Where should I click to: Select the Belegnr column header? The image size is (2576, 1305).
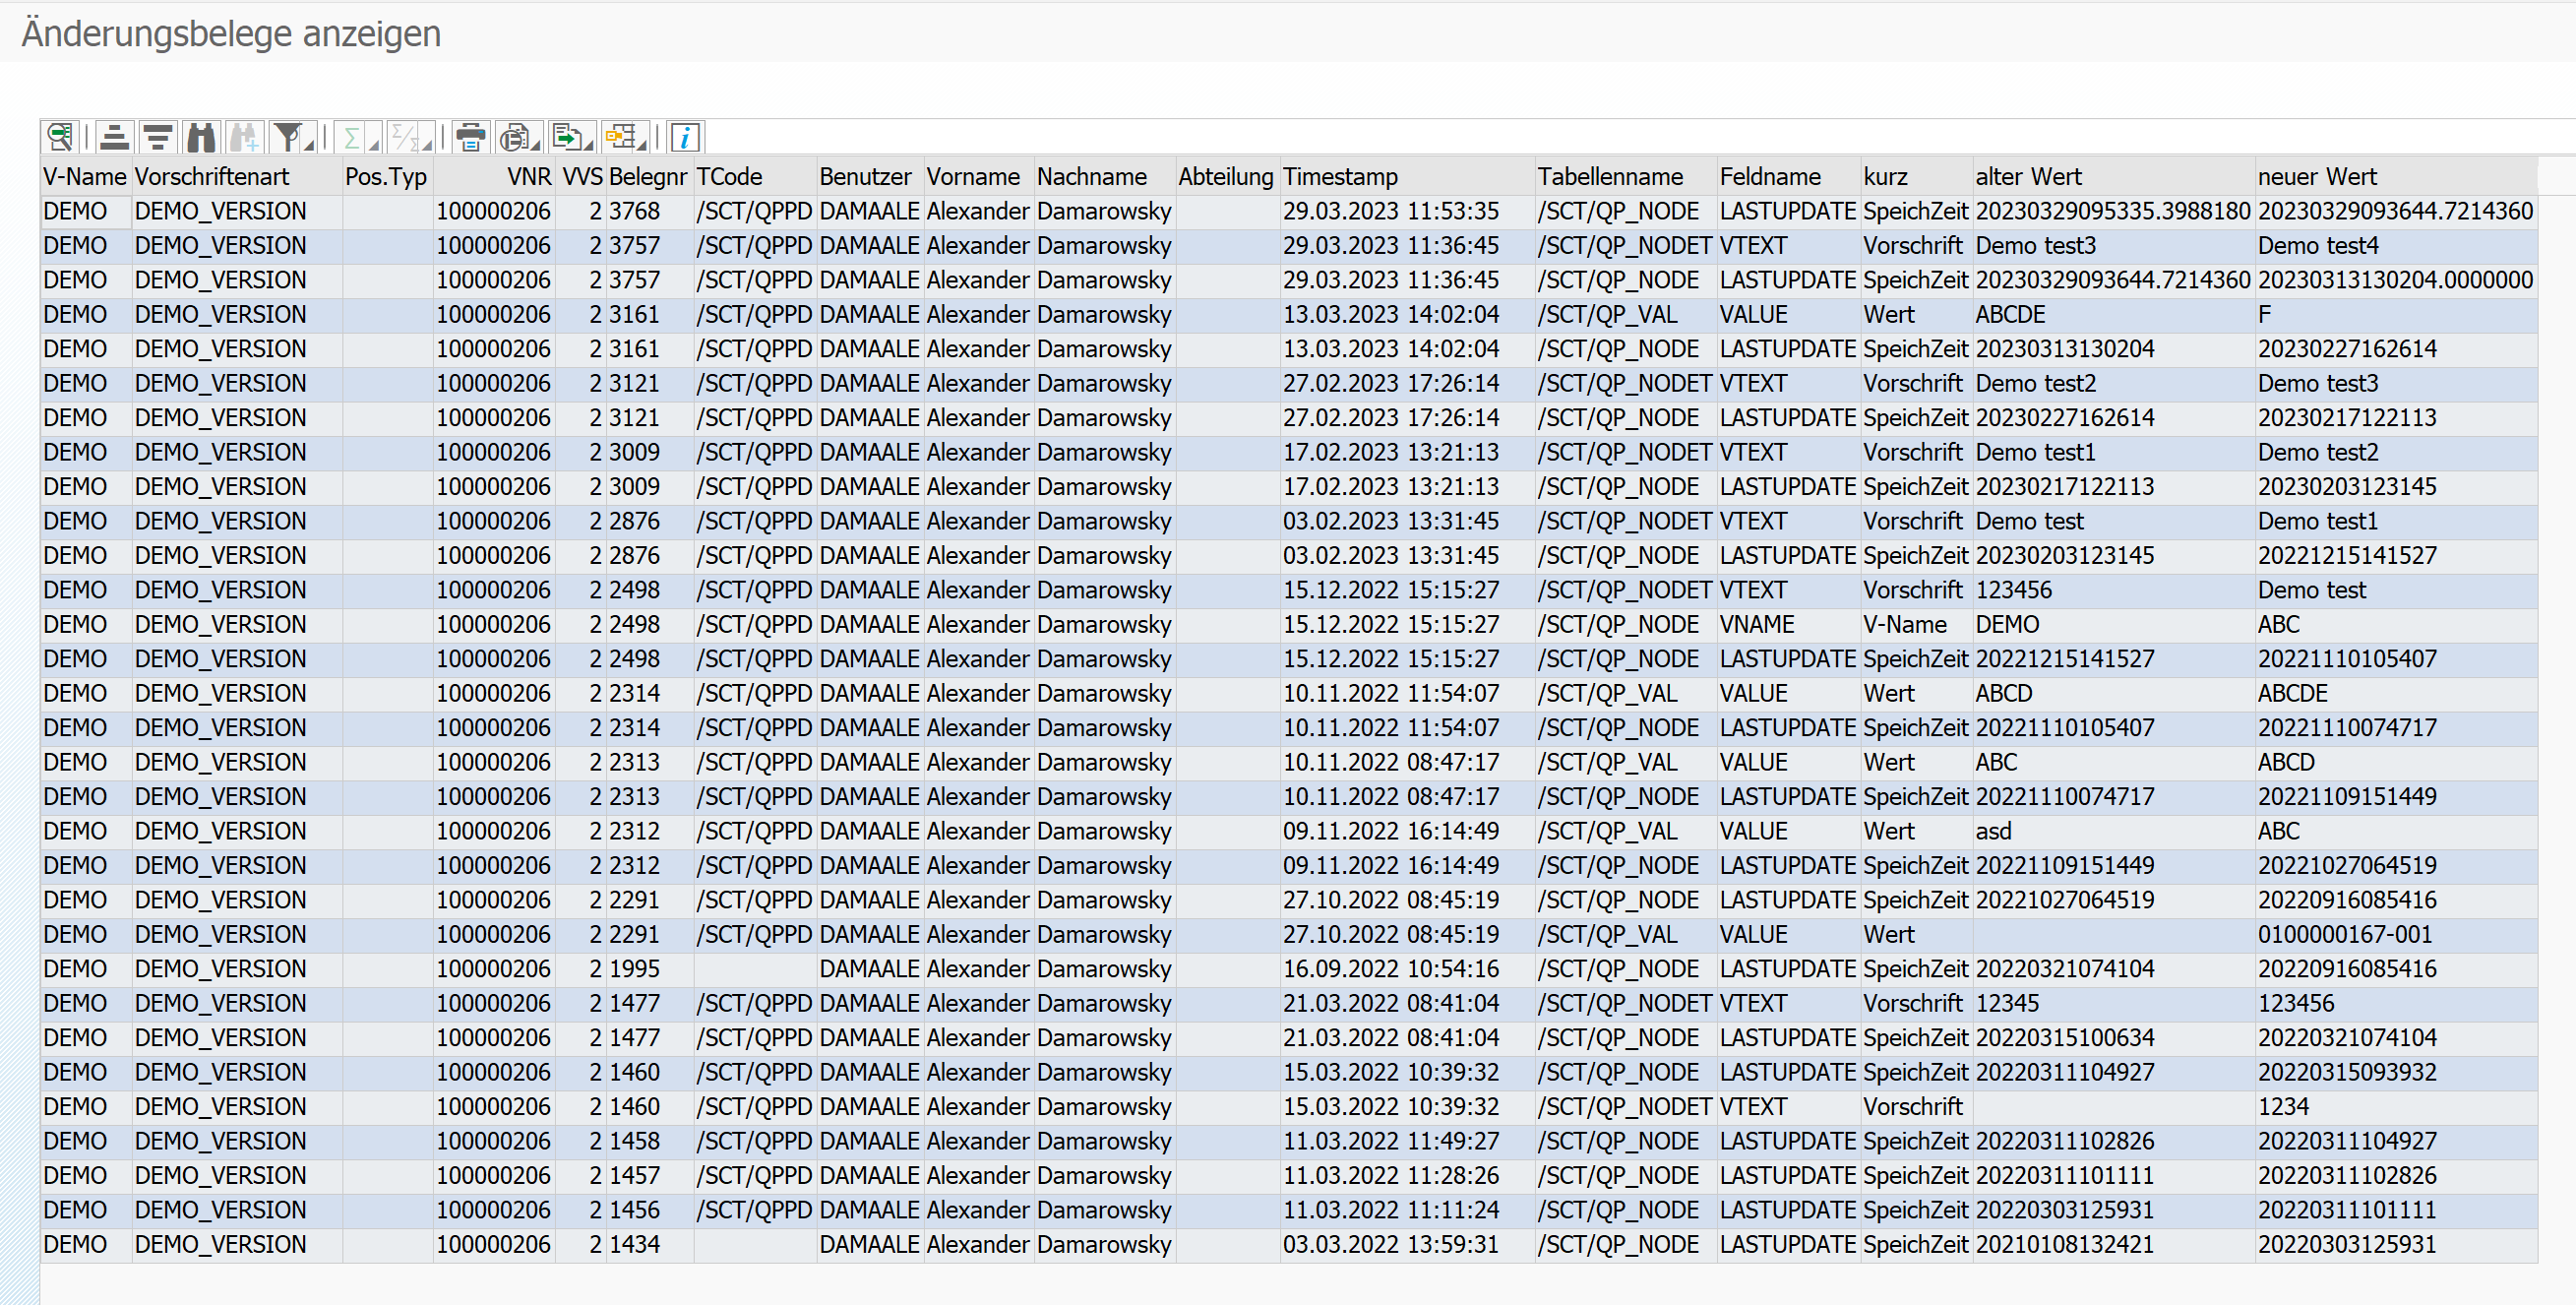(x=647, y=177)
